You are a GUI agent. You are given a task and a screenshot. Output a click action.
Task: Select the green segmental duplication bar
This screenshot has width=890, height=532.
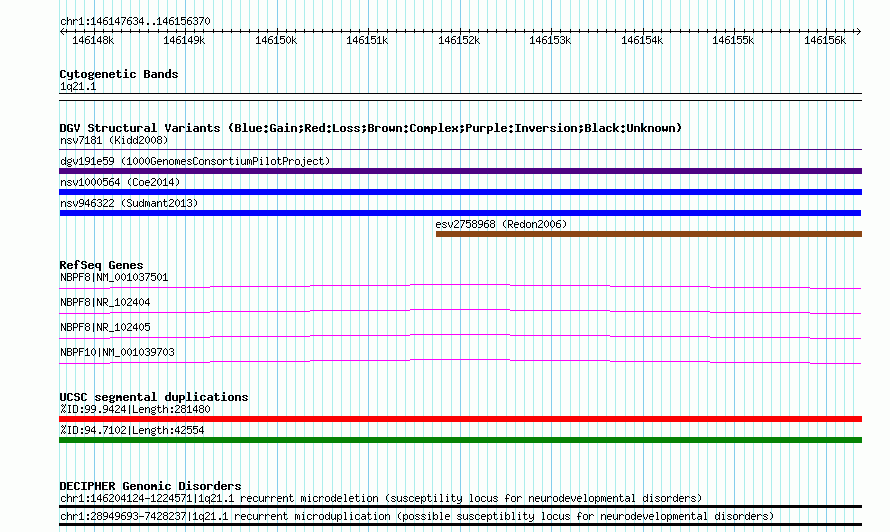click(460, 440)
